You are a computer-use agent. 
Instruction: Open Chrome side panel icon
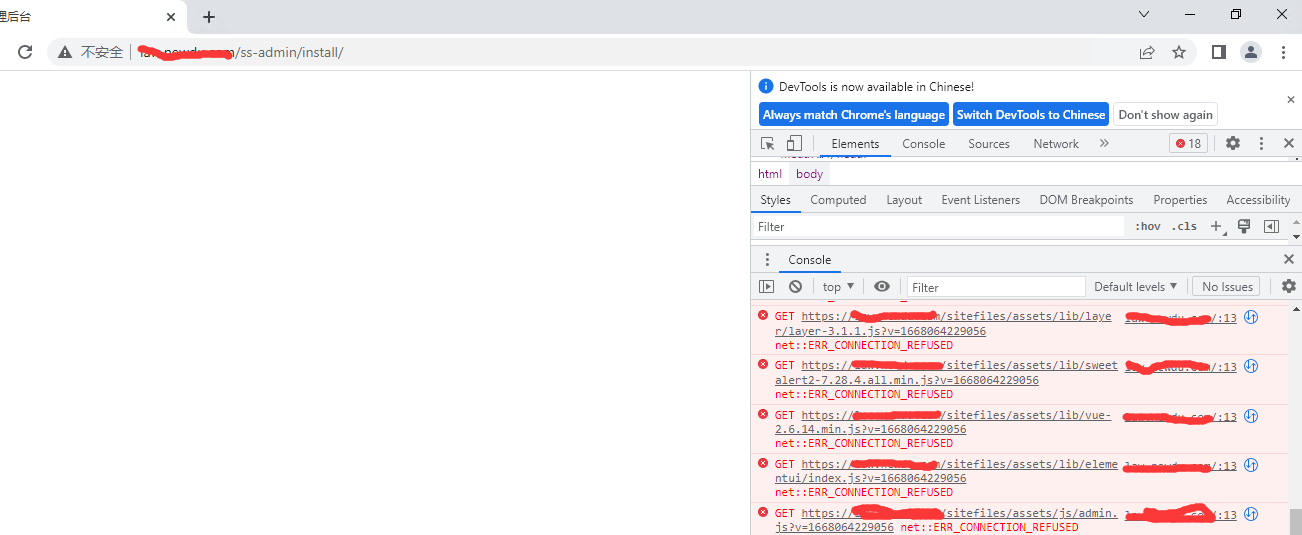pyautogui.click(x=1218, y=52)
